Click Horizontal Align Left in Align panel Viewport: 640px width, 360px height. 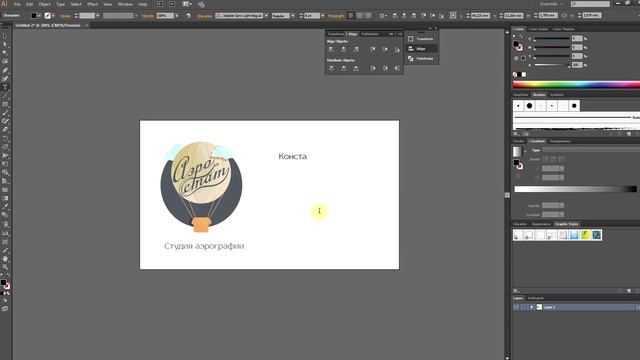[x=331, y=49]
